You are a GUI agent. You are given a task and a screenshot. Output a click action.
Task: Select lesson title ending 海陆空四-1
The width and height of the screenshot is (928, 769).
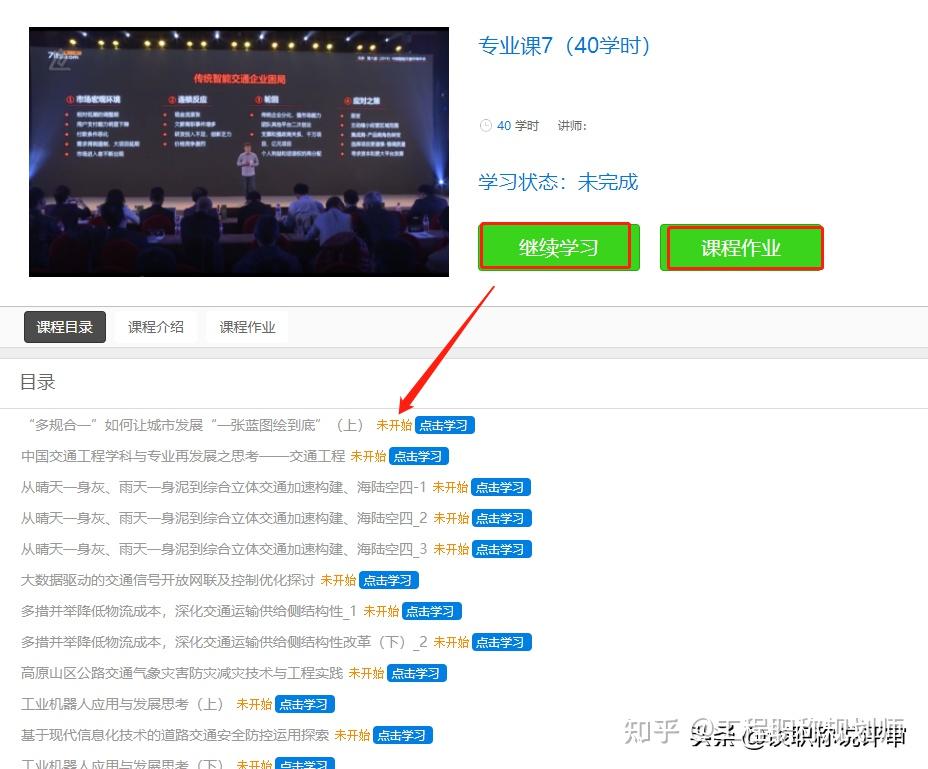[x=224, y=487]
